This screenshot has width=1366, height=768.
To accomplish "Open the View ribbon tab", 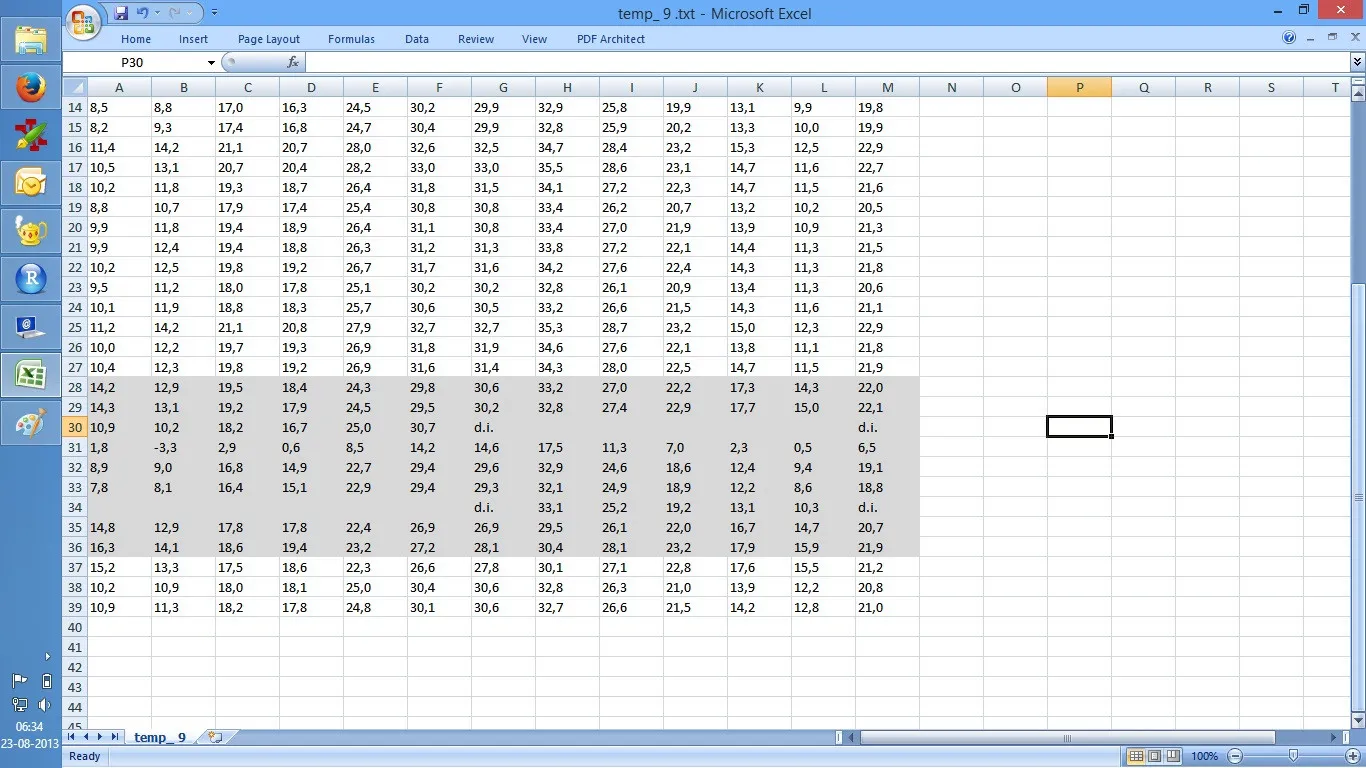I will (534, 39).
